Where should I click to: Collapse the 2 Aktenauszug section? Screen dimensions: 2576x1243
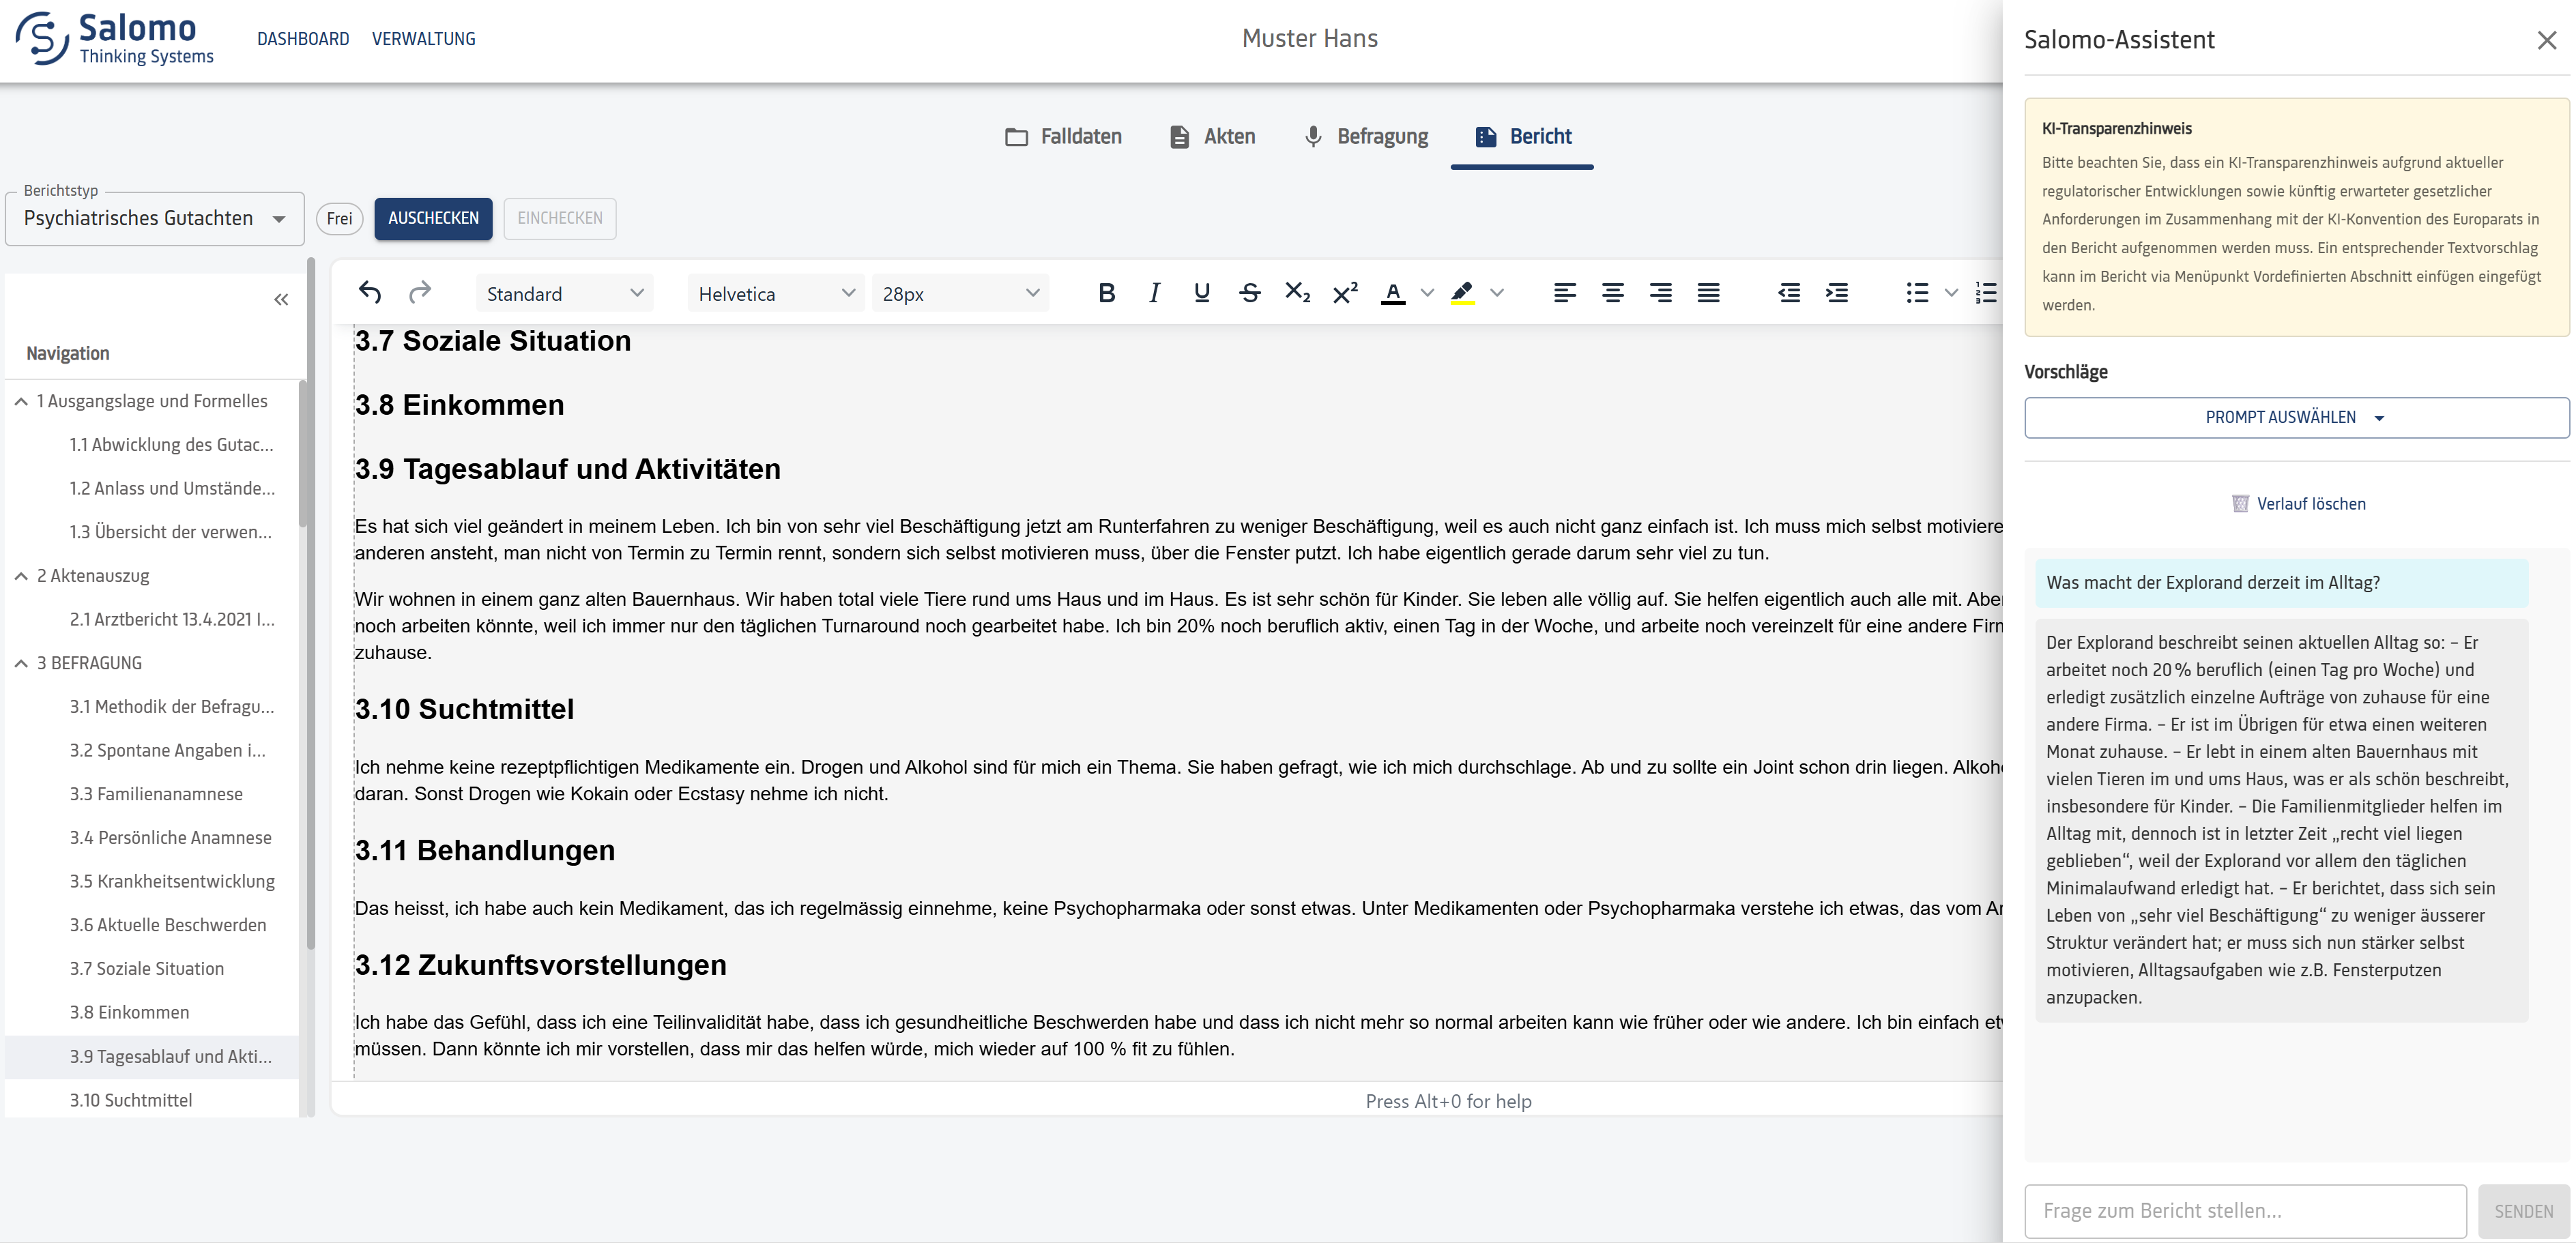point(21,576)
